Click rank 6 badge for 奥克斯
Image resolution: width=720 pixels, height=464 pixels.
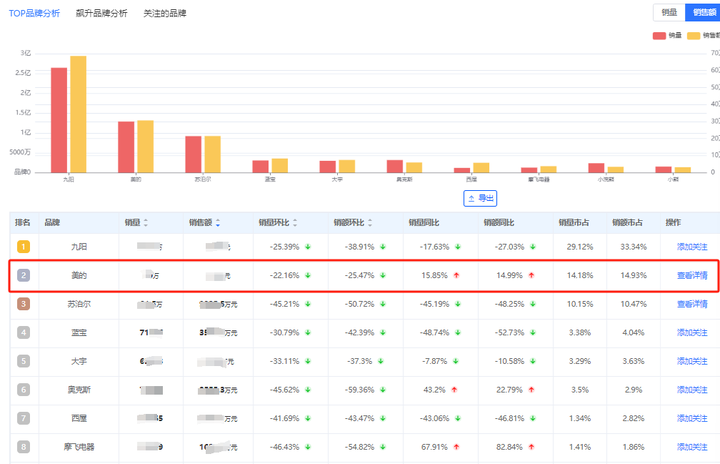pos(23,390)
